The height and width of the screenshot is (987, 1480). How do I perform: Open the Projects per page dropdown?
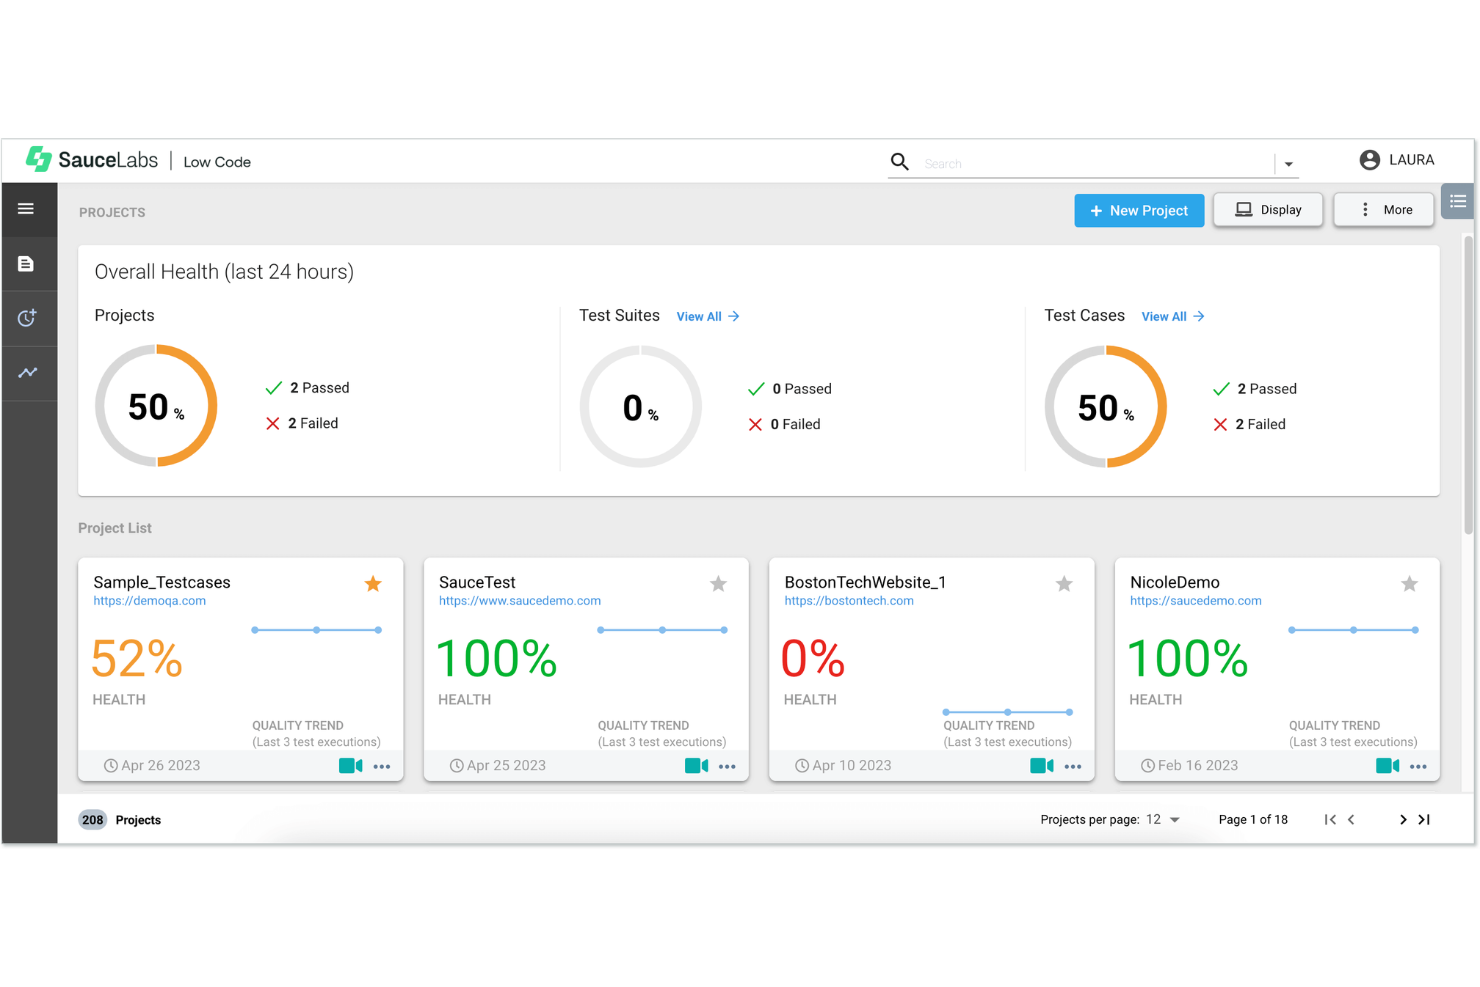(1172, 819)
